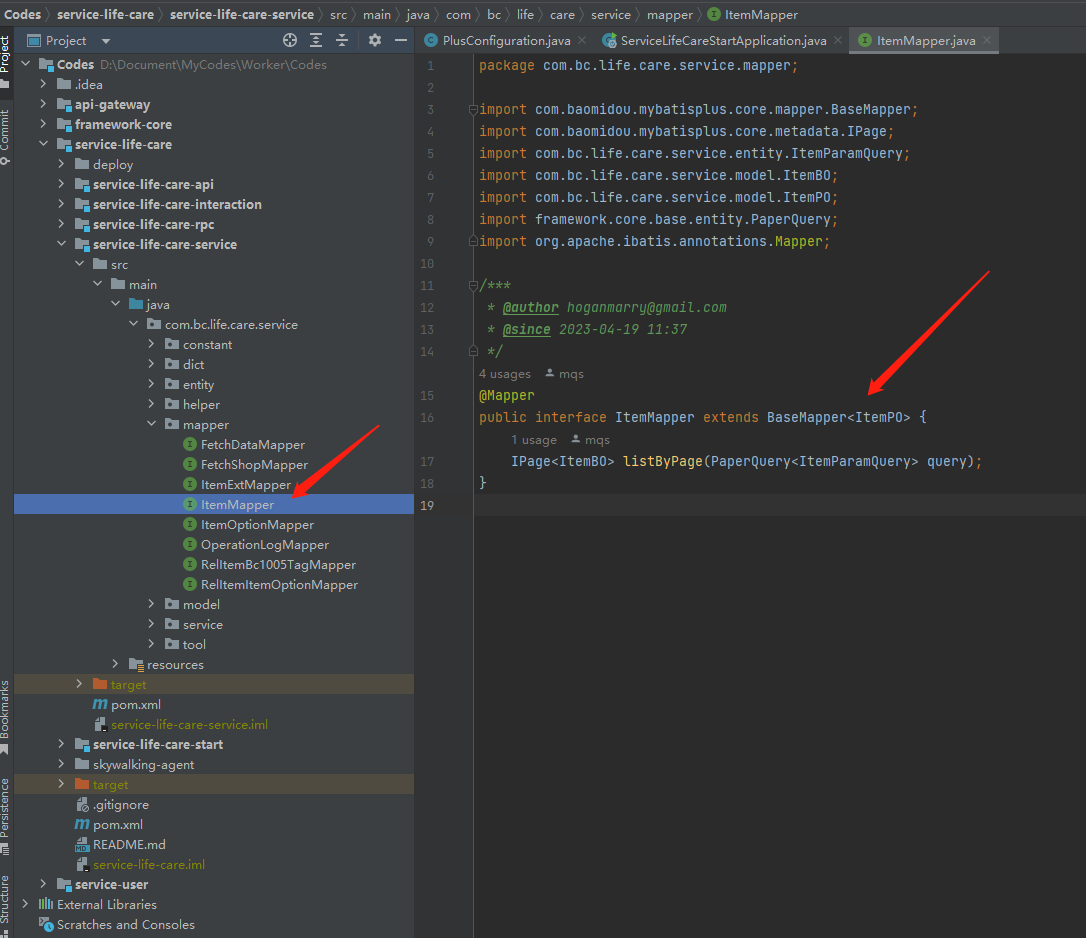Click the .gitignore file icon
The image size is (1086, 938).
click(x=82, y=805)
